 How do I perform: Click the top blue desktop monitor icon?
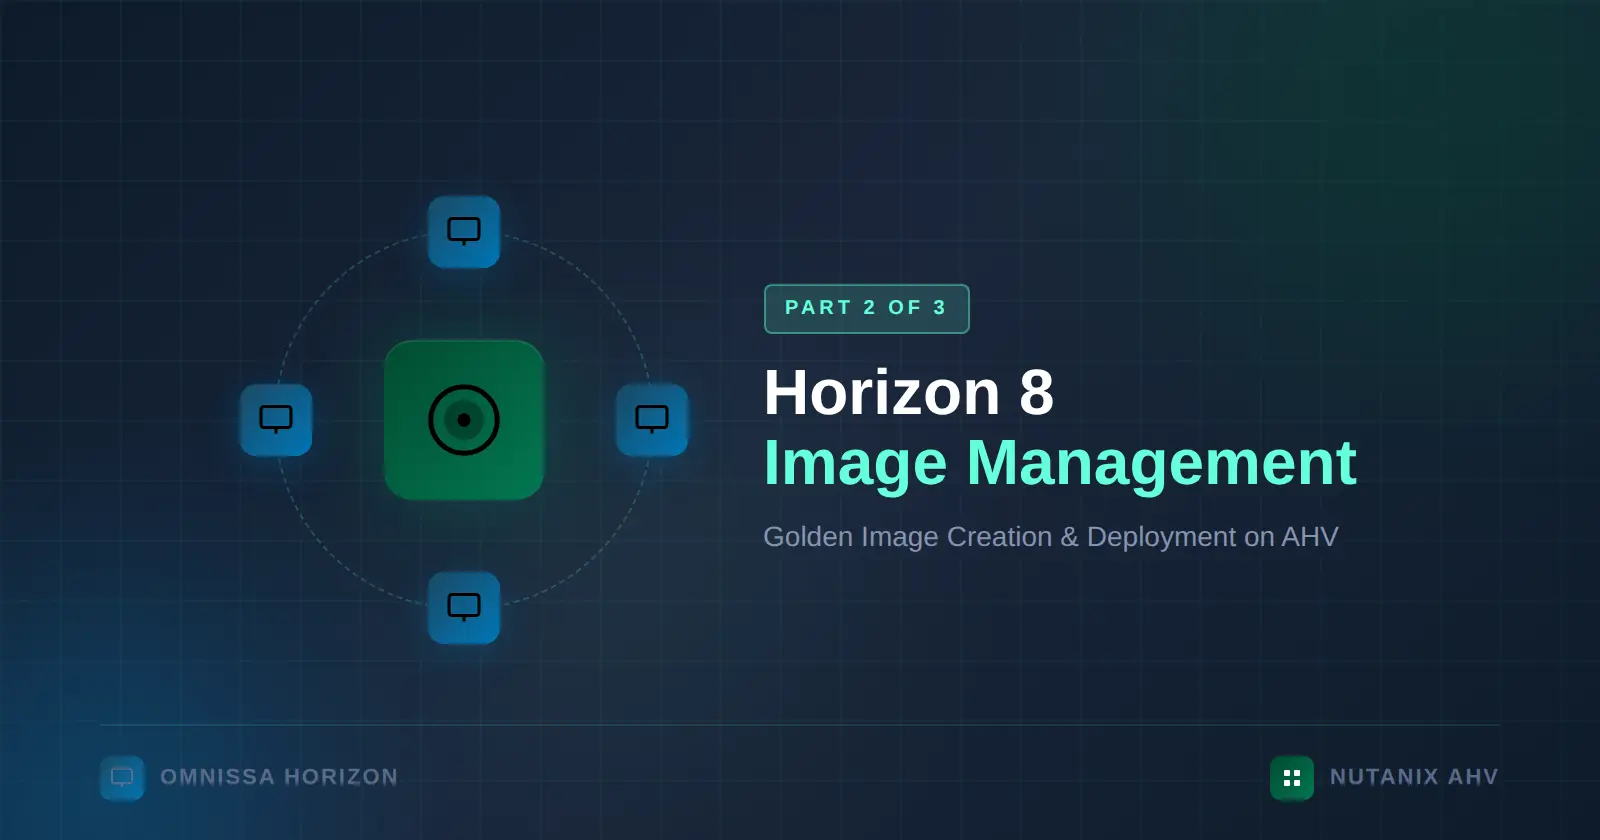pyautogui.click(x=464, y=232)
